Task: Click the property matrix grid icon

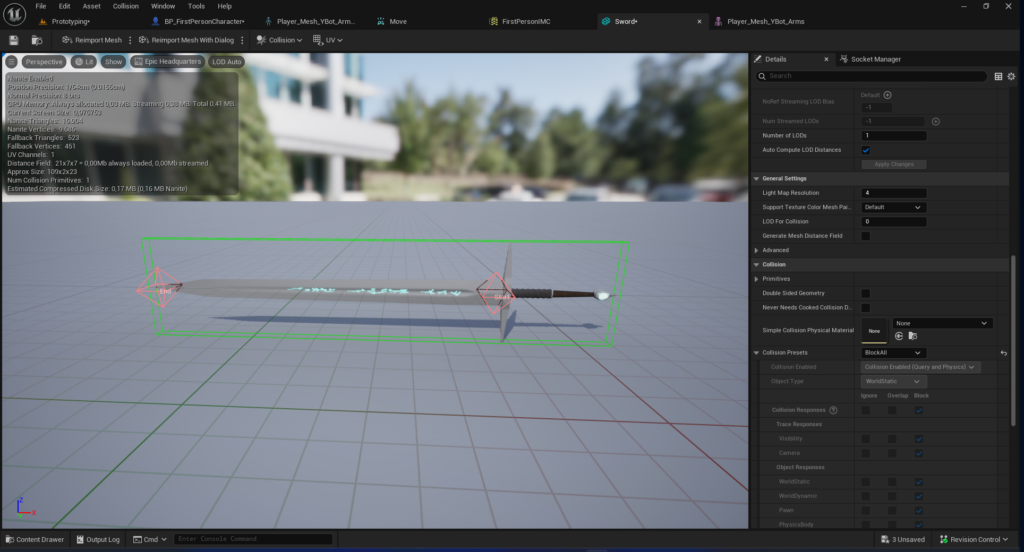Action: pyautogui.click(x=997, y=76)
